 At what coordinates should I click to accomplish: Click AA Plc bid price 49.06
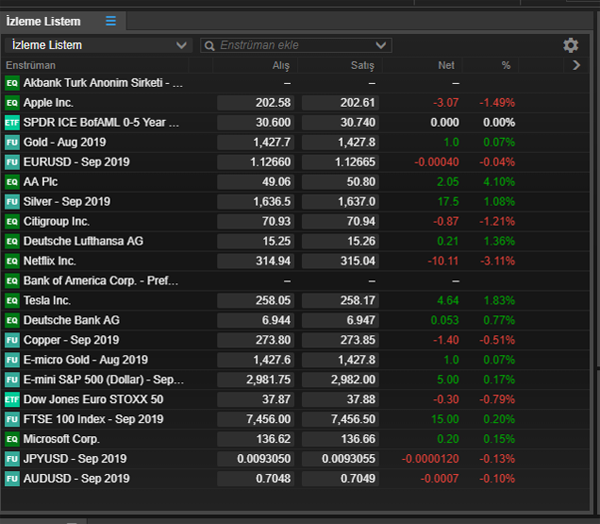point(255,182)
